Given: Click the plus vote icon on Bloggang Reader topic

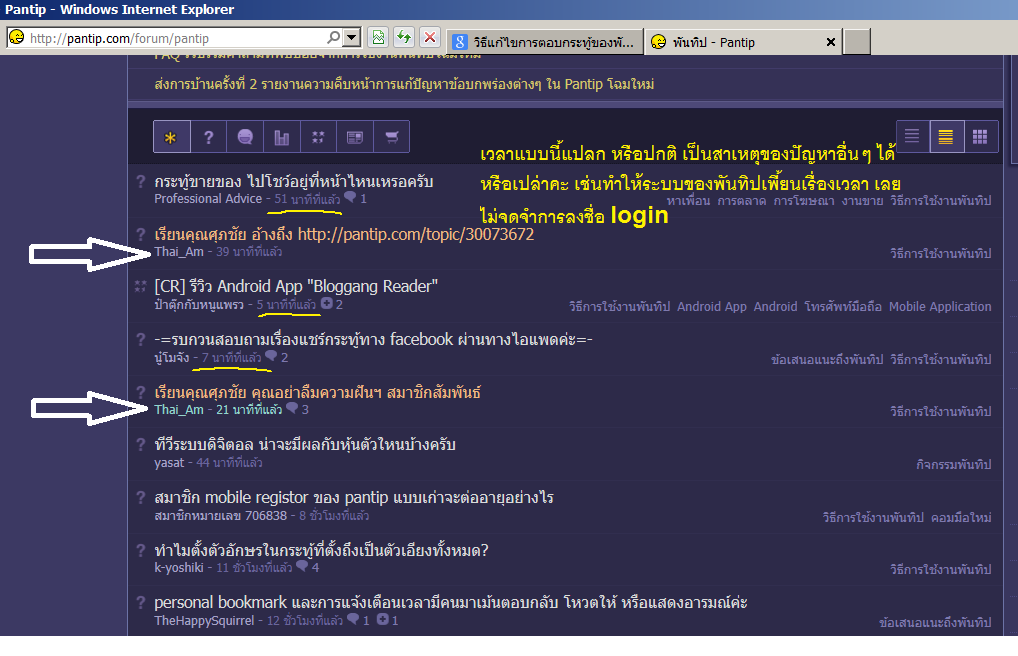Looking at the screenshot, I should [x=327, y=303].
